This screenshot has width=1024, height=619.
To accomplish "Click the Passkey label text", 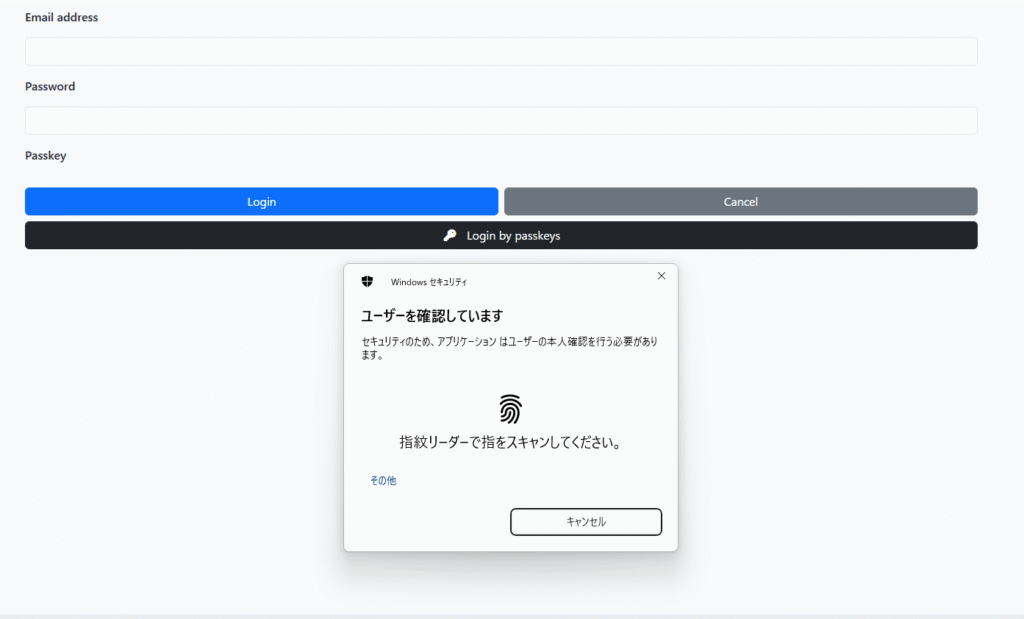I will 46,155.
